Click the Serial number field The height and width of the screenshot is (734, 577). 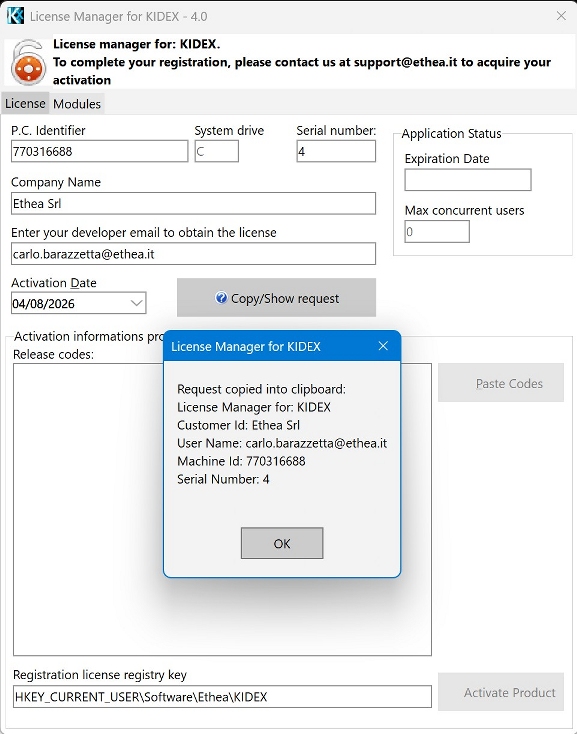[336, 151]
